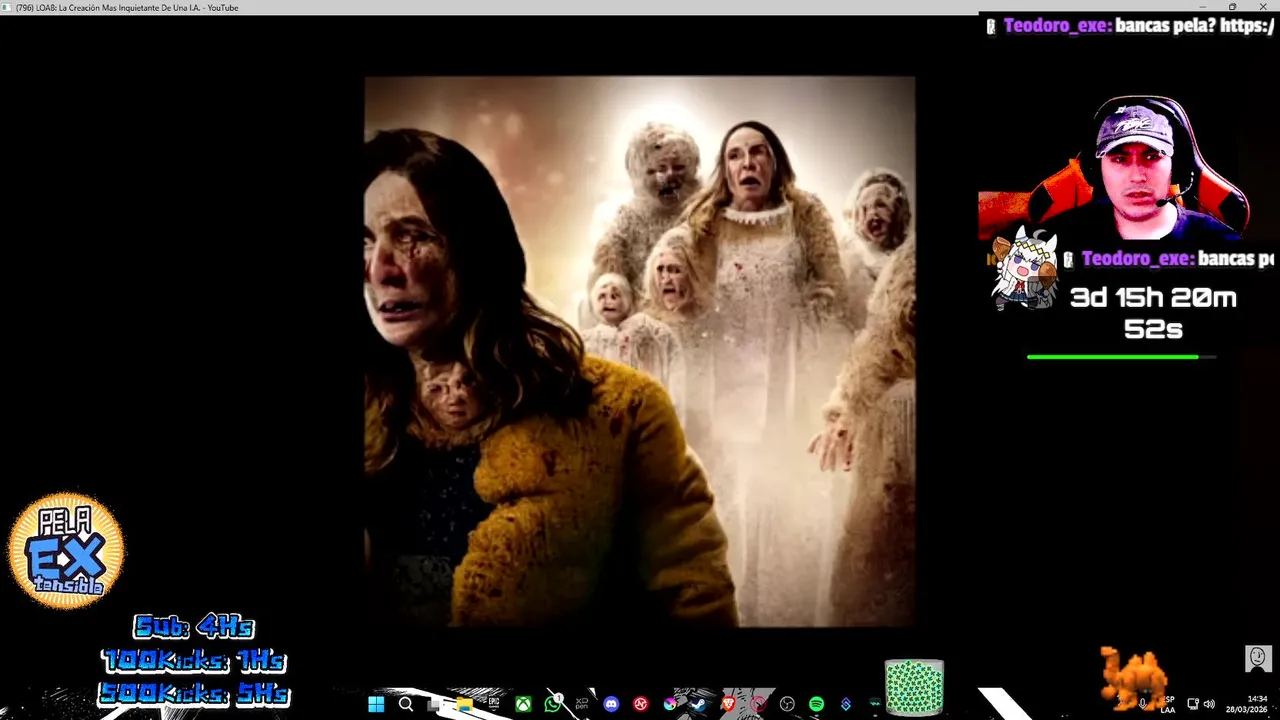Click the YouTube video image
The height and width of the screenshot is (720, 1280).
click(x=640, y=351)
